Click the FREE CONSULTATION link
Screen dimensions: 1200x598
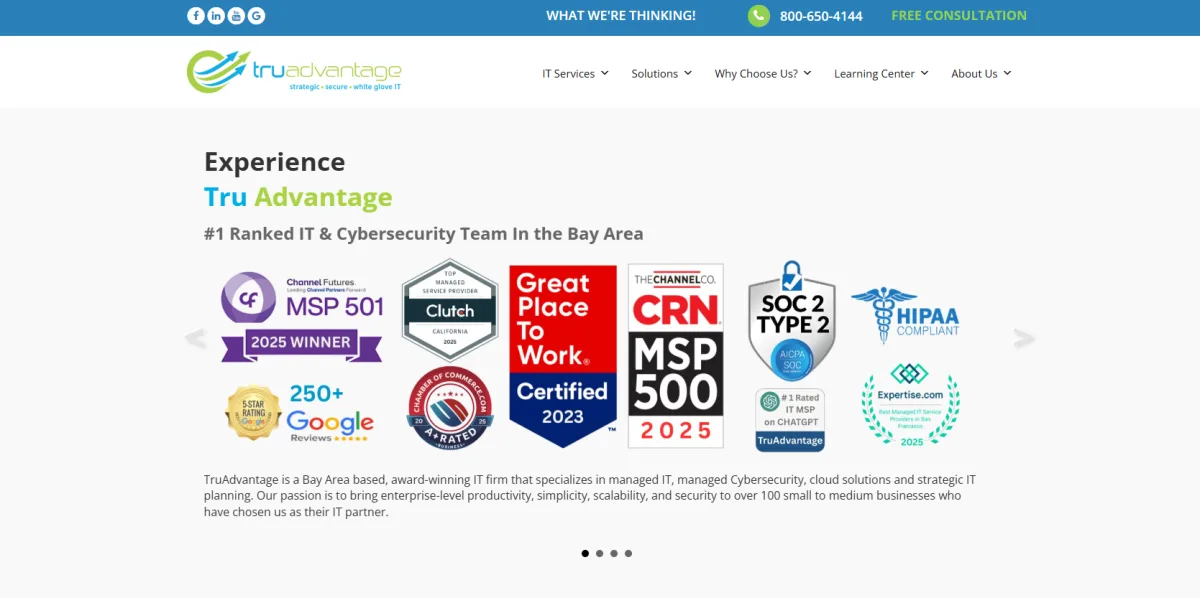click(x=959, y=15)
